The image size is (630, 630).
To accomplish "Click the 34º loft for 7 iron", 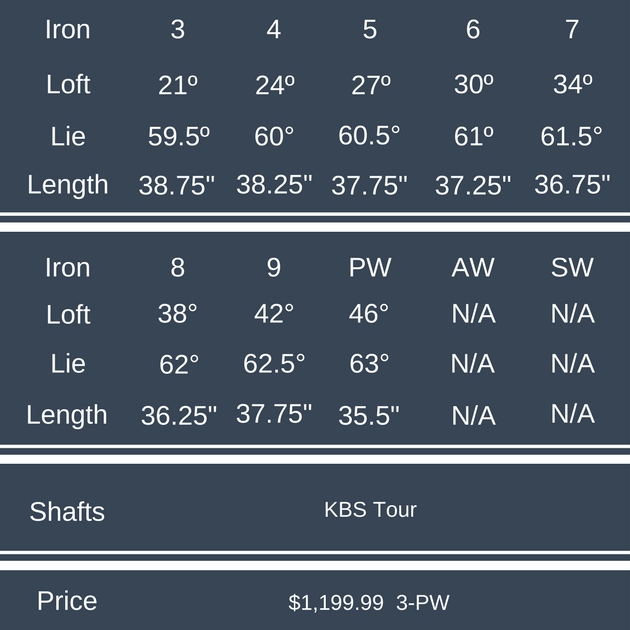I will (572, 85).
